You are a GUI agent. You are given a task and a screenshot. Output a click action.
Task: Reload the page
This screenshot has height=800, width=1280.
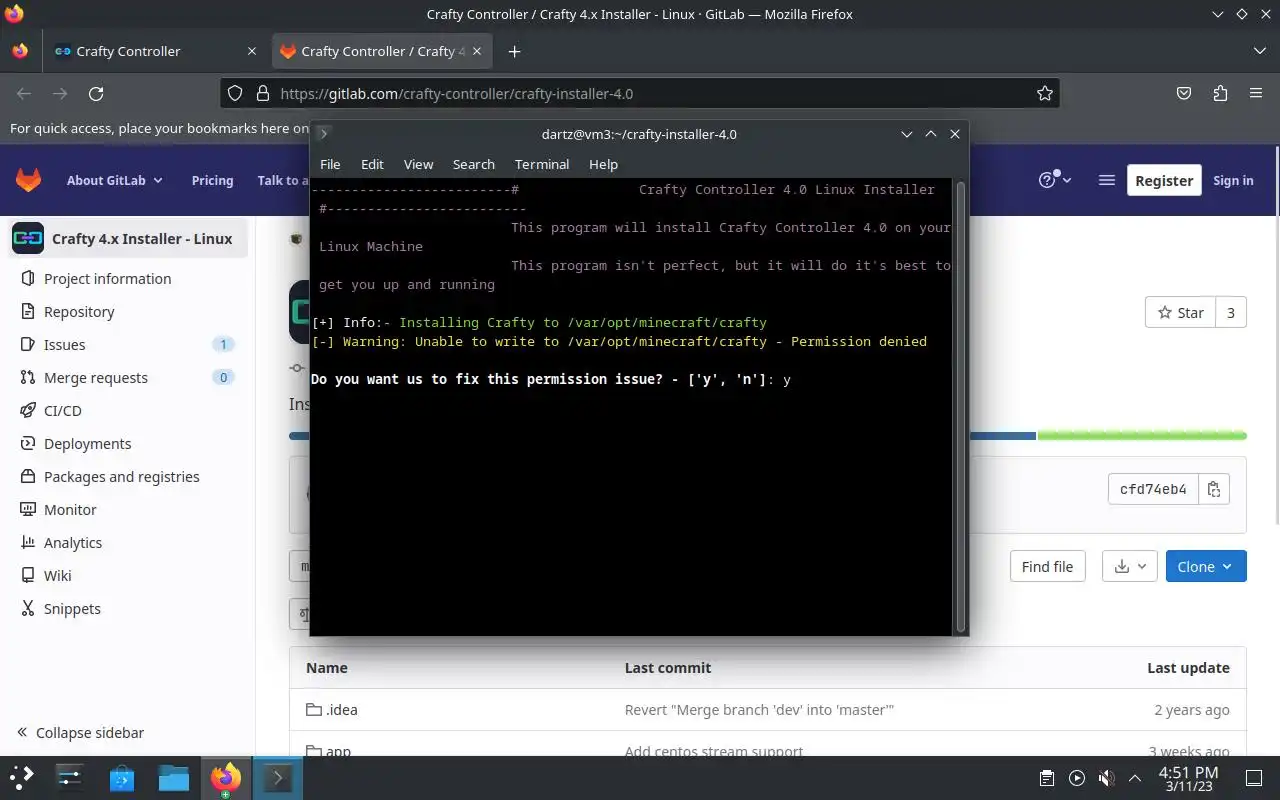coord(96,93)
